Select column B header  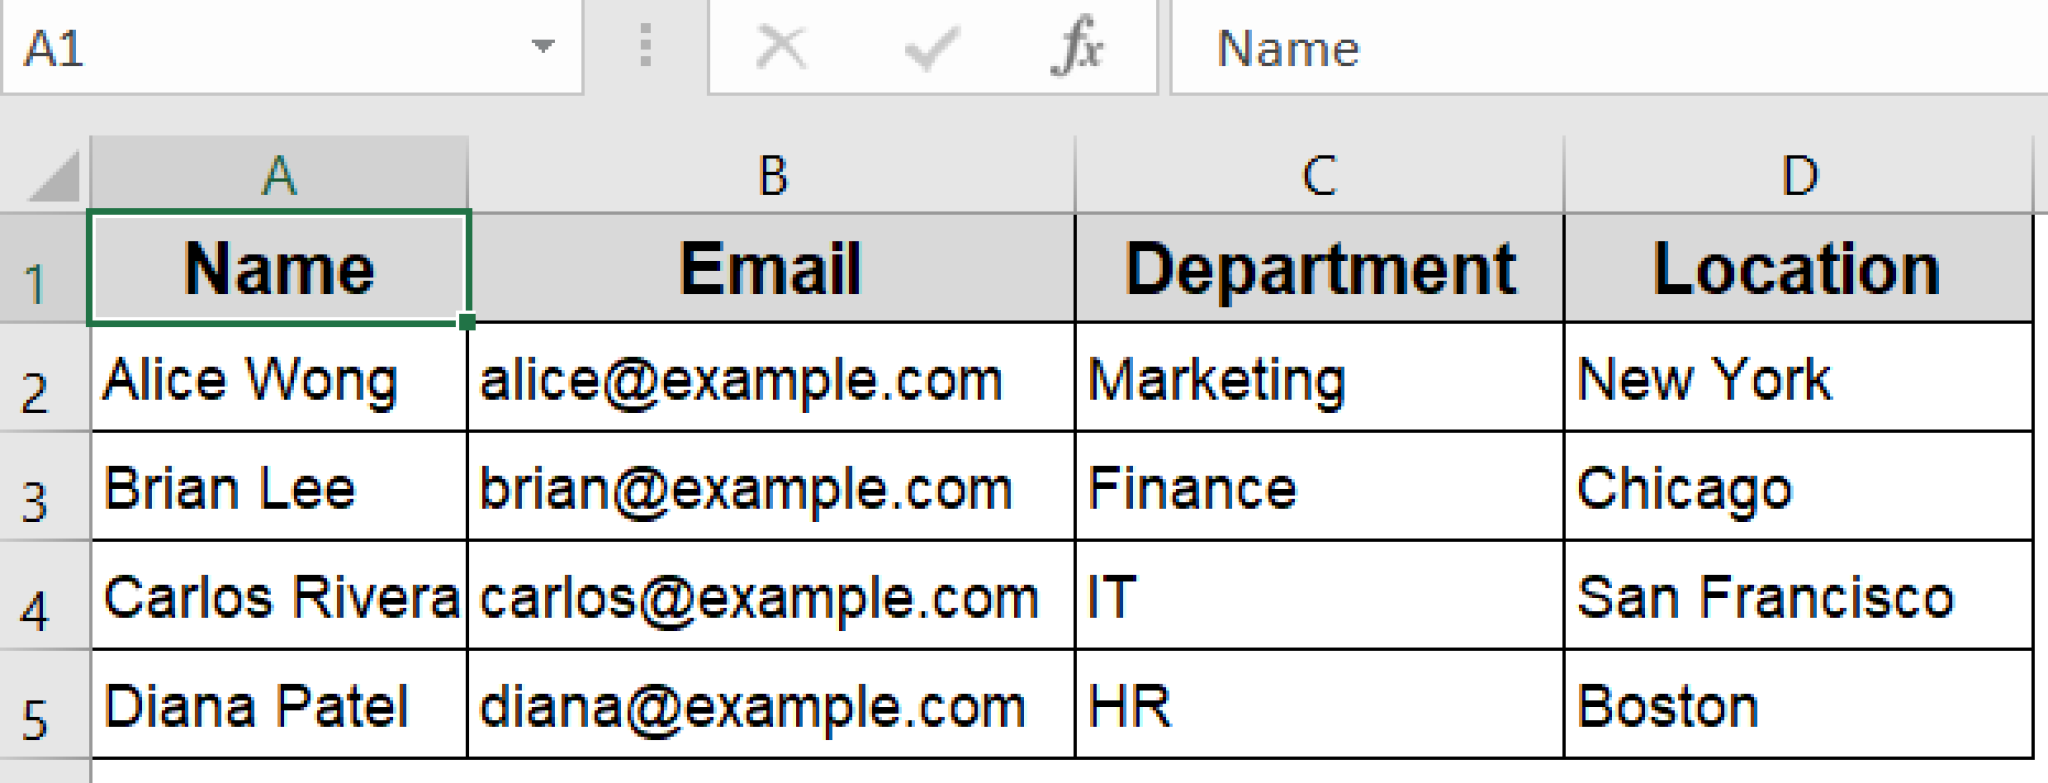(770, 178)
